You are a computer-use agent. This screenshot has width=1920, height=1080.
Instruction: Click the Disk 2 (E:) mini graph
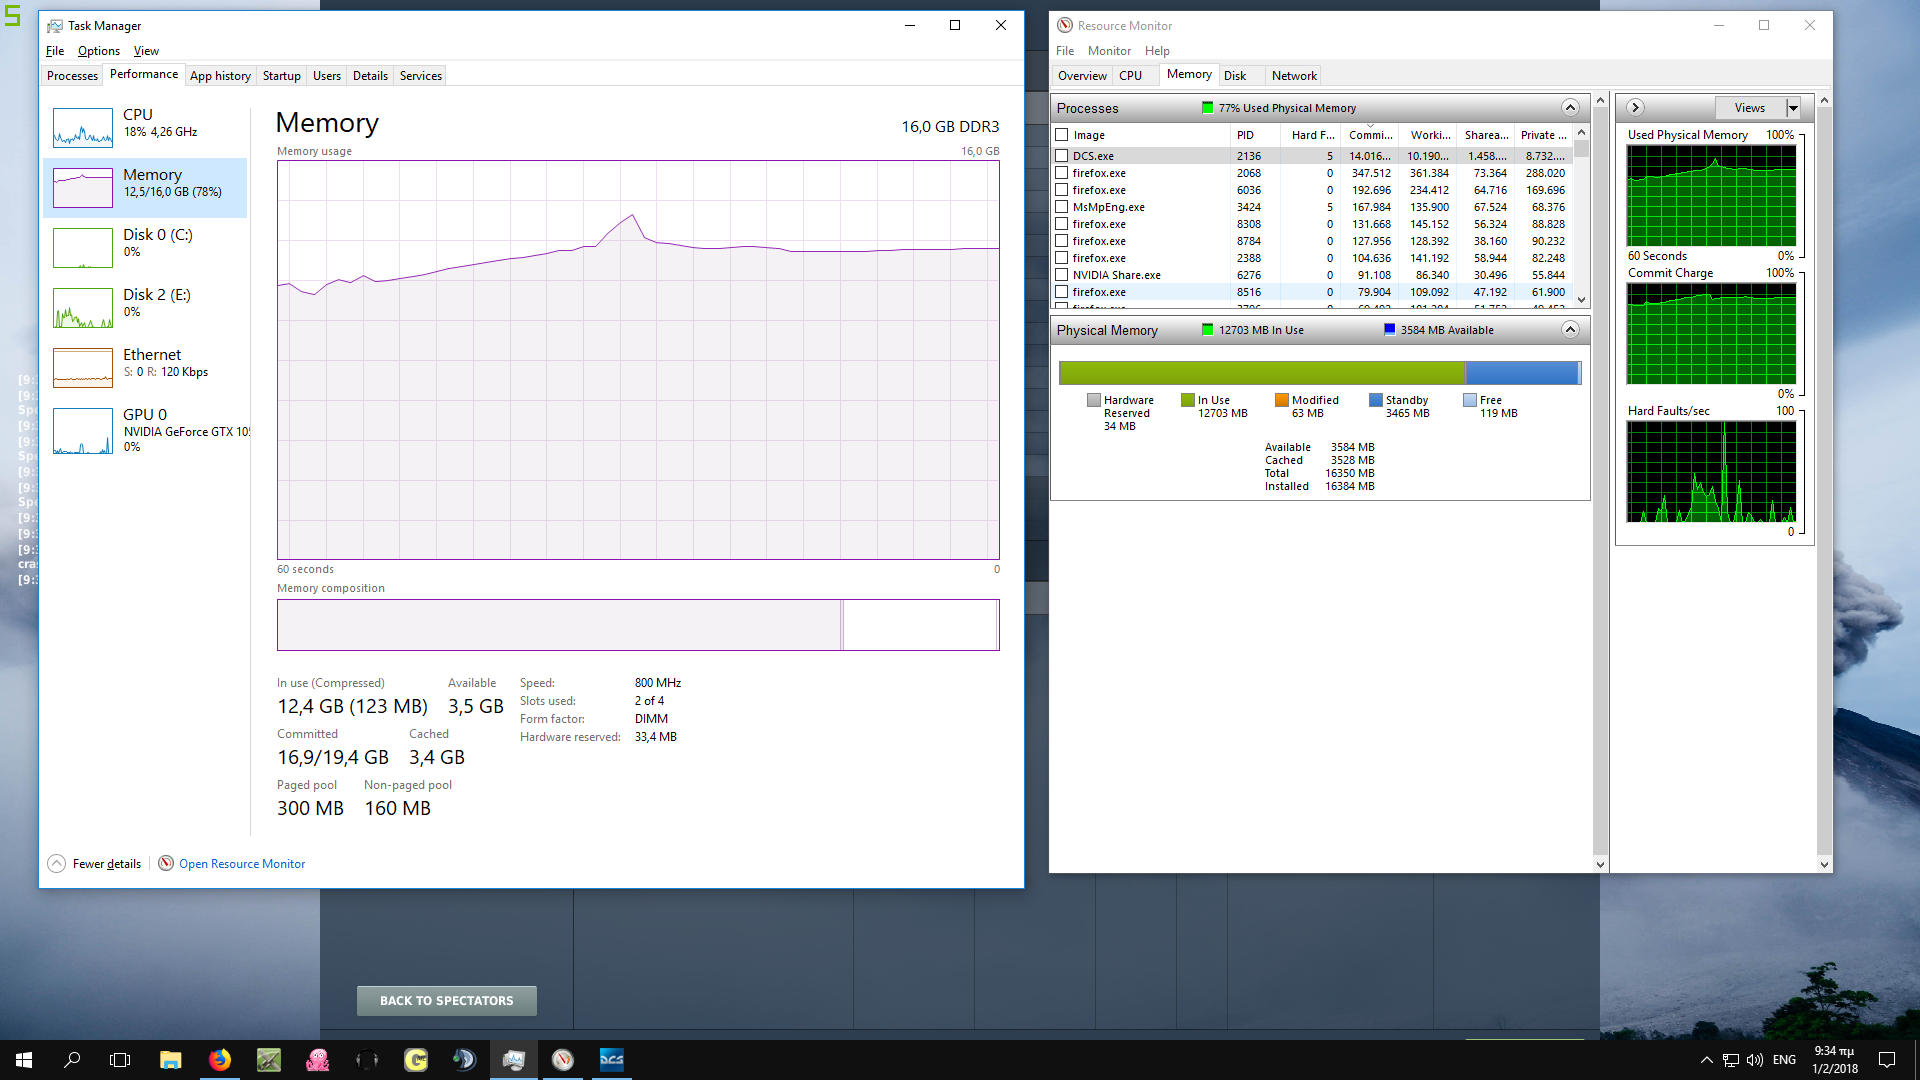[83, 308]
